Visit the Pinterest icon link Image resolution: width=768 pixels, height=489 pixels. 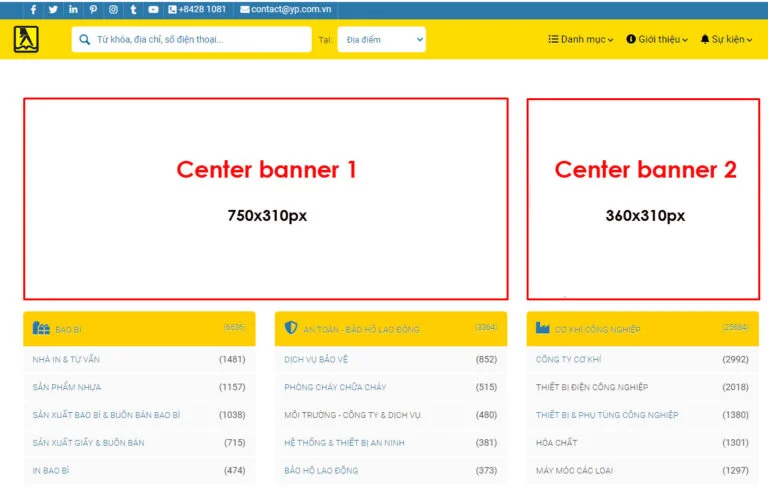93,9
